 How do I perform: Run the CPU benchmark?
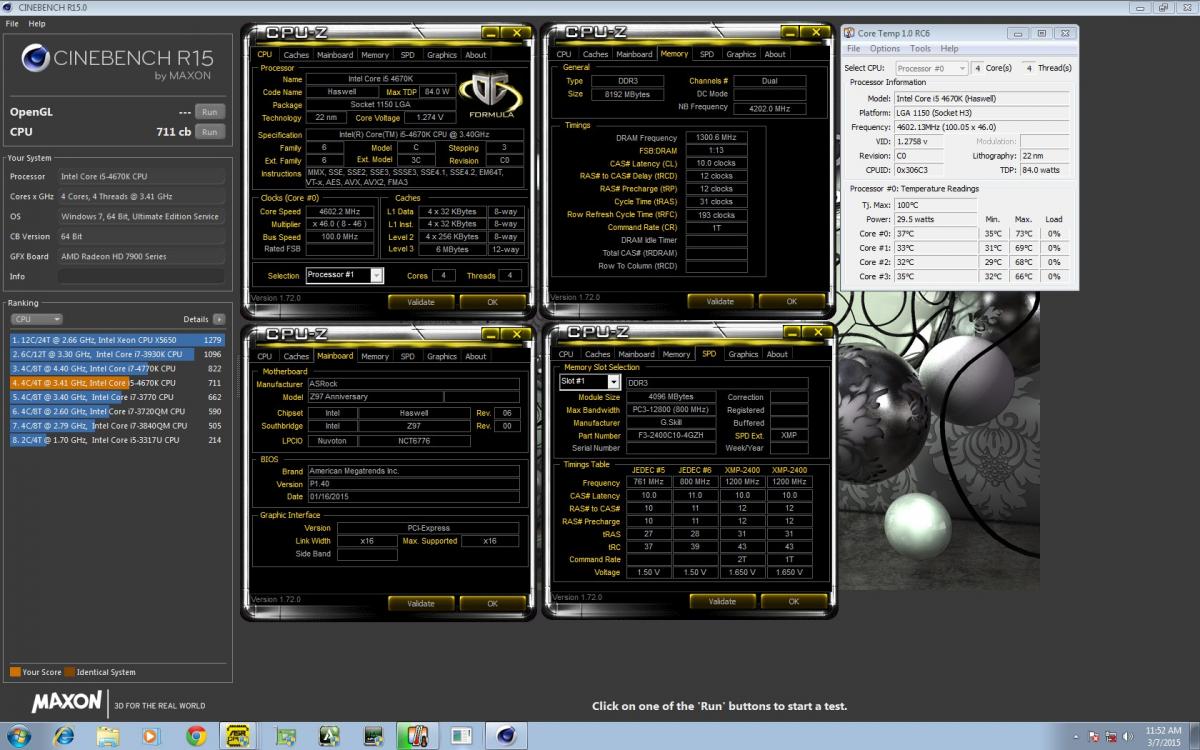tap(209, 131)
